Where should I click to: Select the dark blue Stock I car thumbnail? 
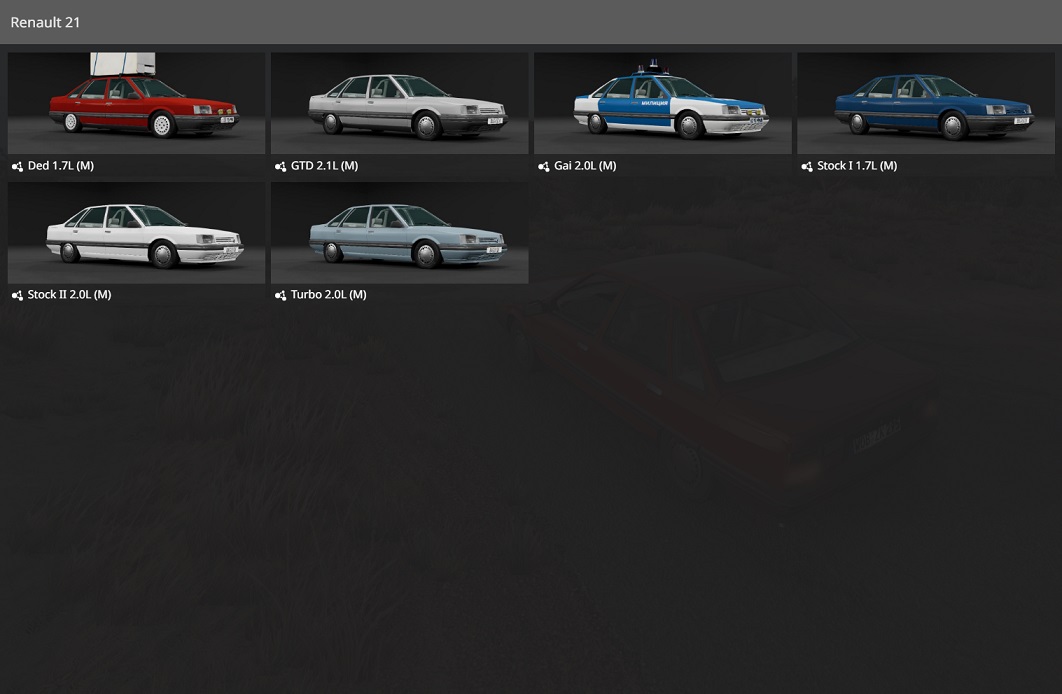point(925,104)
